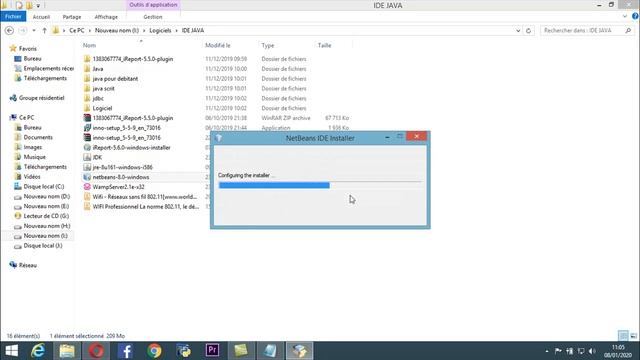Select the jre-8u161-windows-i586 file
This screenshot has height=360, width=640.
(122, 167)
